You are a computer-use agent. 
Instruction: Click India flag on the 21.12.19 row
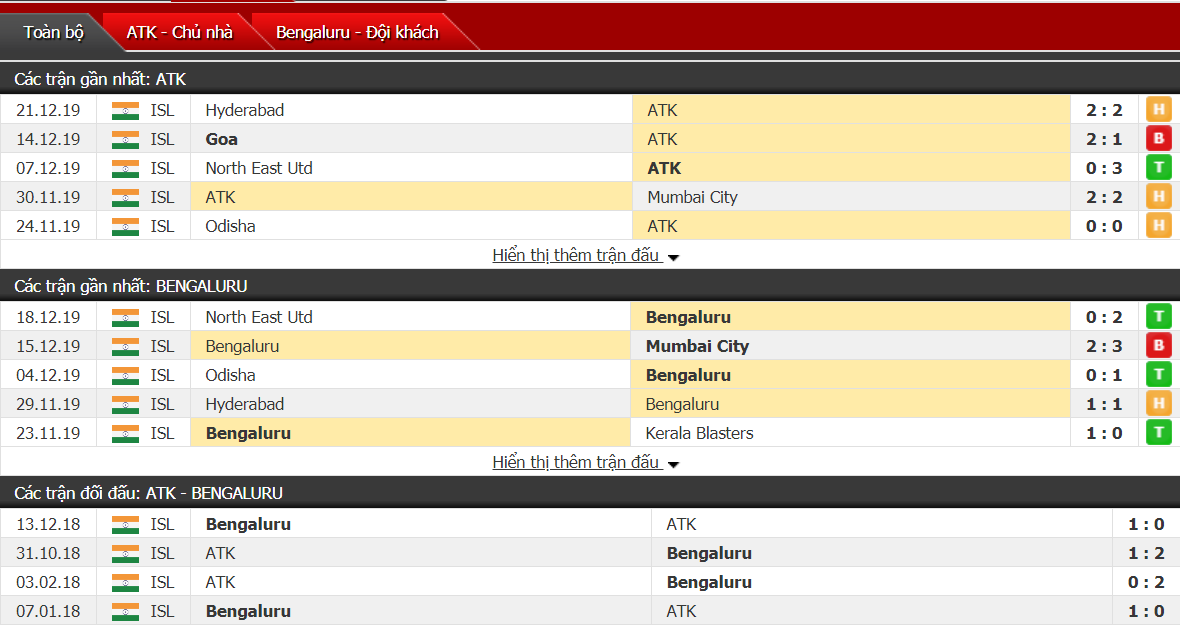pos(125,111)
